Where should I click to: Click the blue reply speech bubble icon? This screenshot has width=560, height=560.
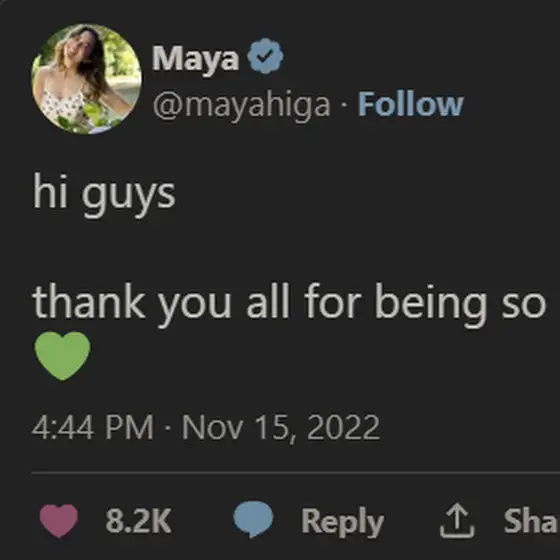pos(253,519)
